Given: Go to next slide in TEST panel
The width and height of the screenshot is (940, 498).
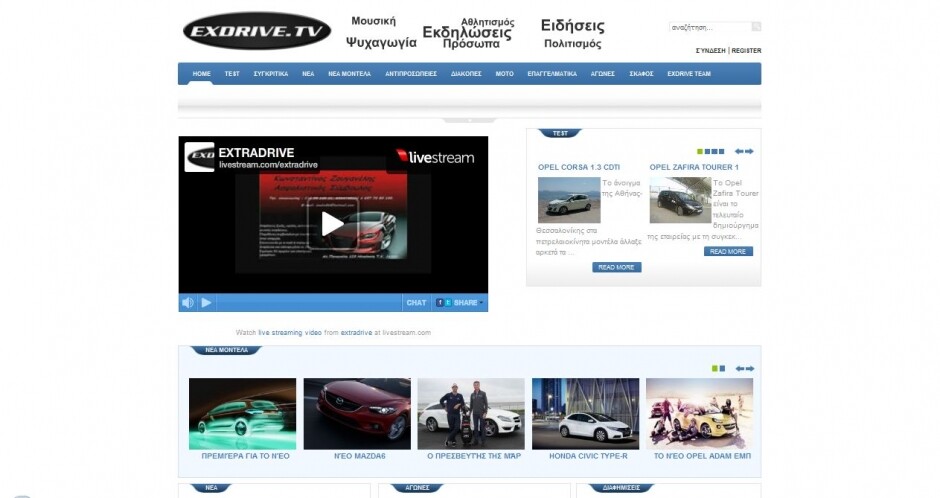Looking at the screenshot, I should pyautogui.click(x=749, y=152).
